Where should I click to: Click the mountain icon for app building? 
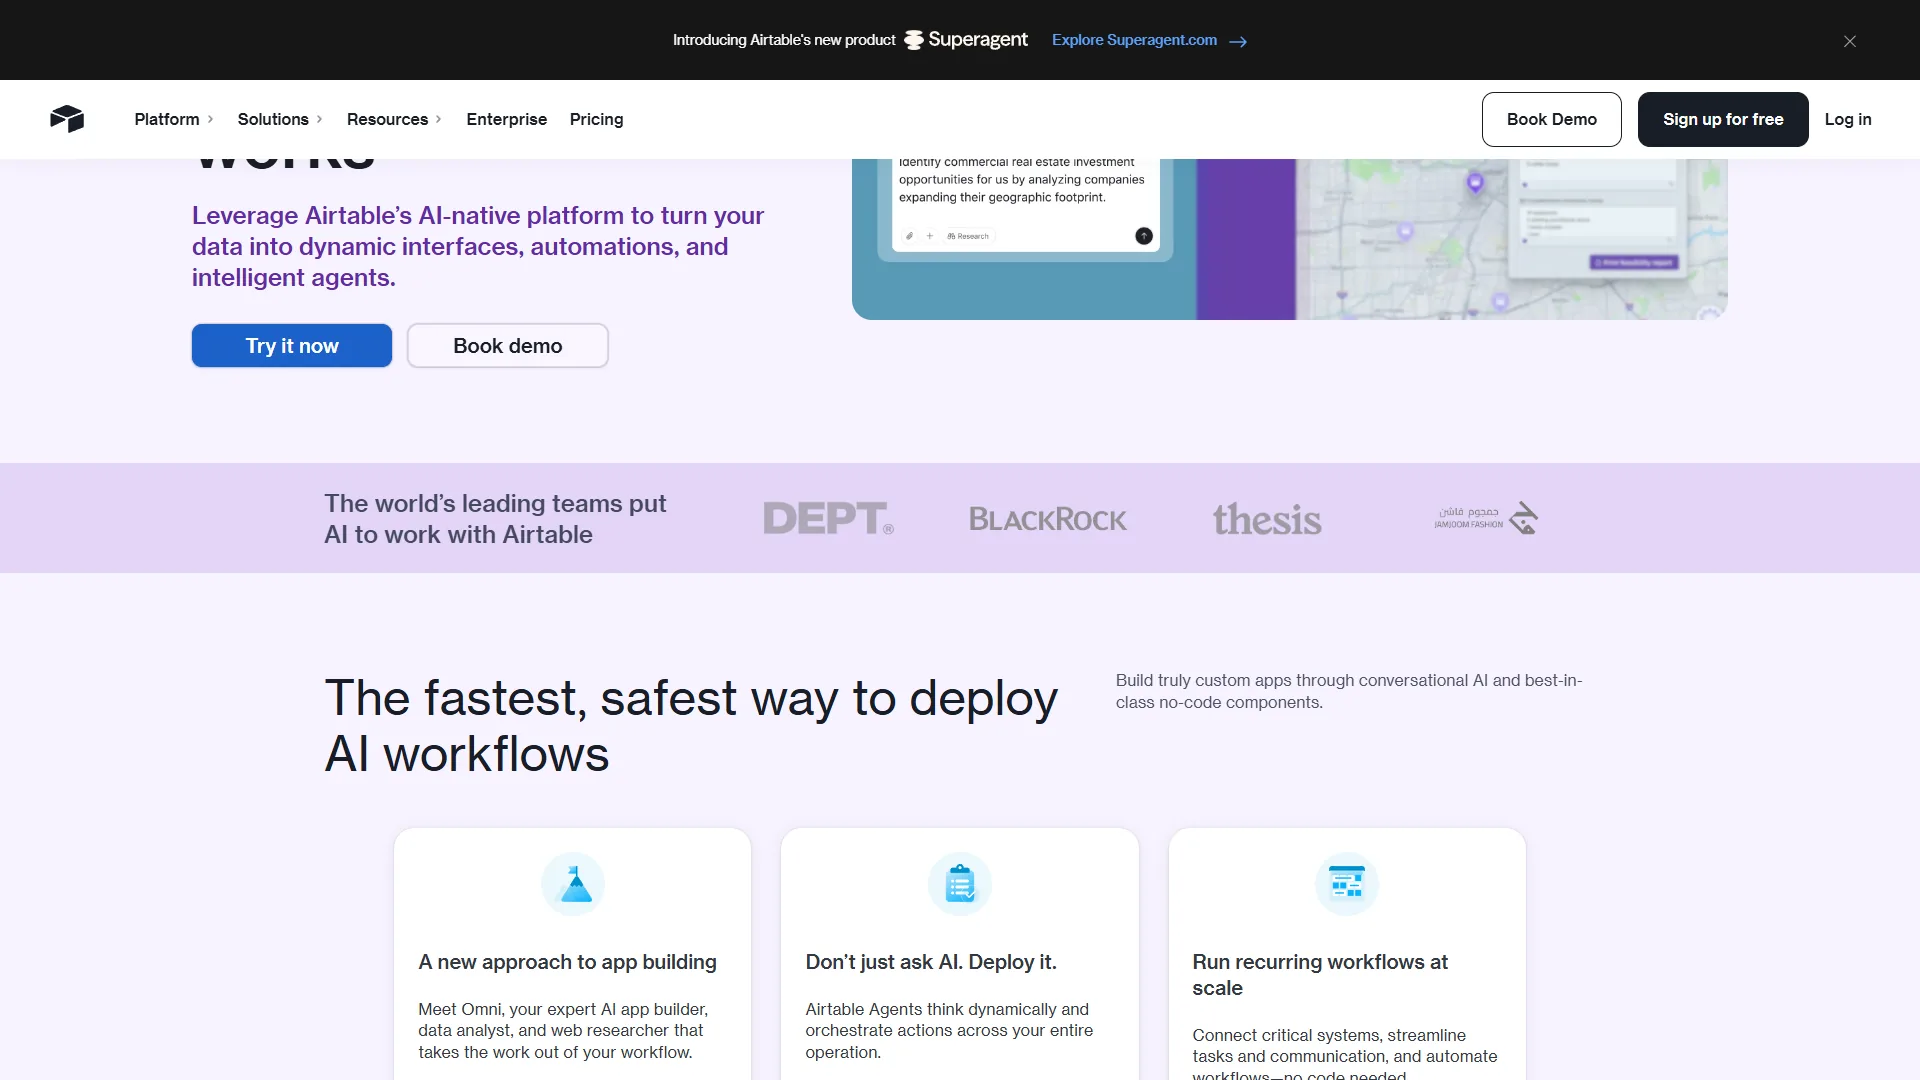(x=573, y=884)
